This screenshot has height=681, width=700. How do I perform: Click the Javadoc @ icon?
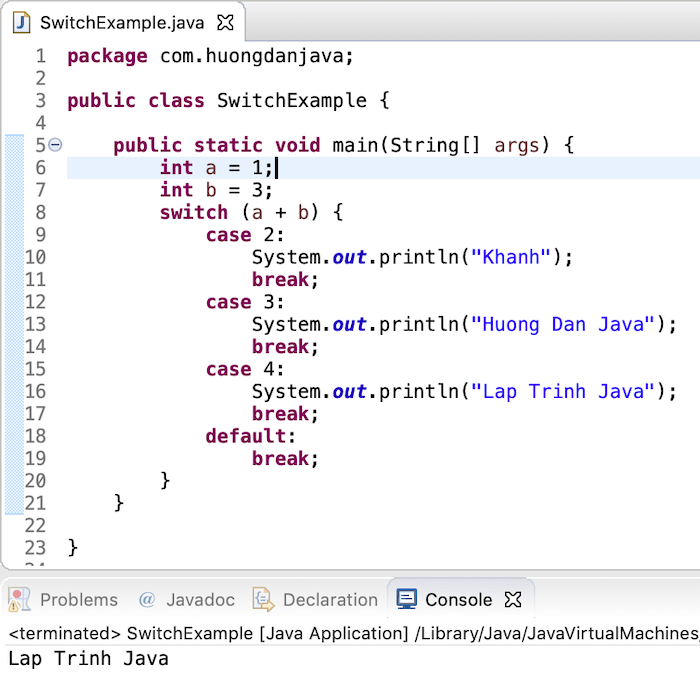(x=147, y=599)
